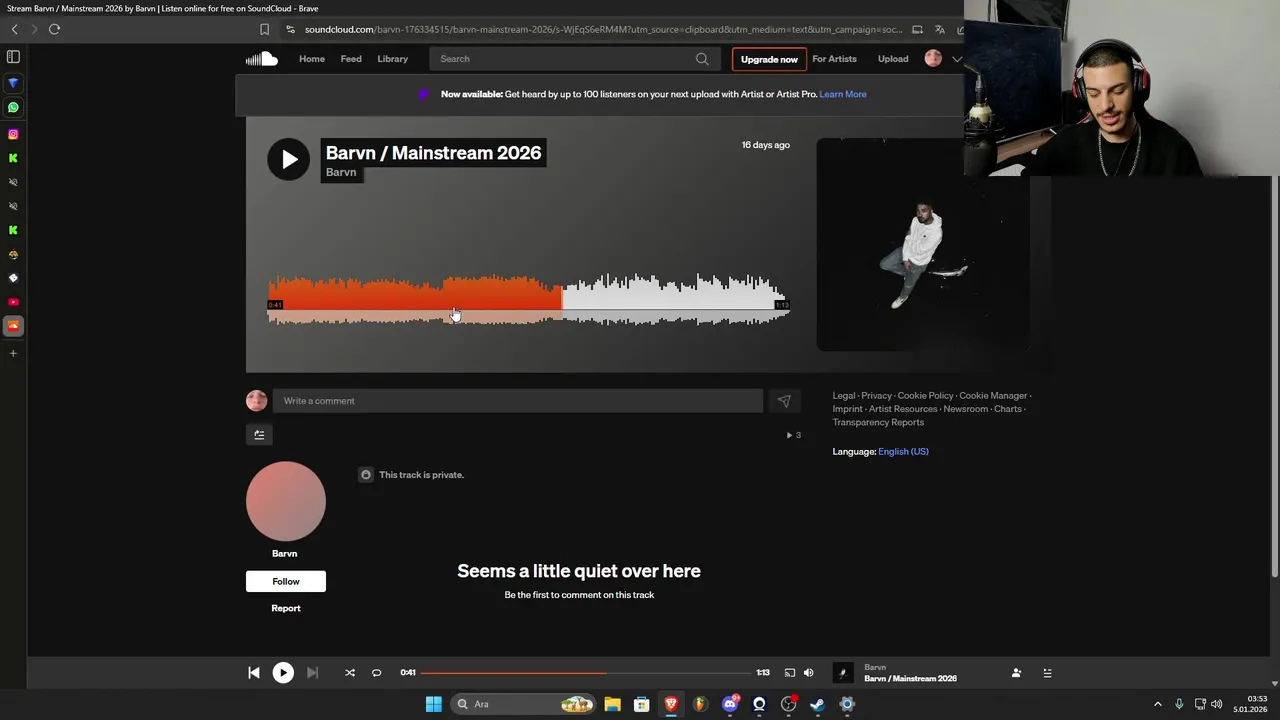Skip to previous track

point(254,673)
